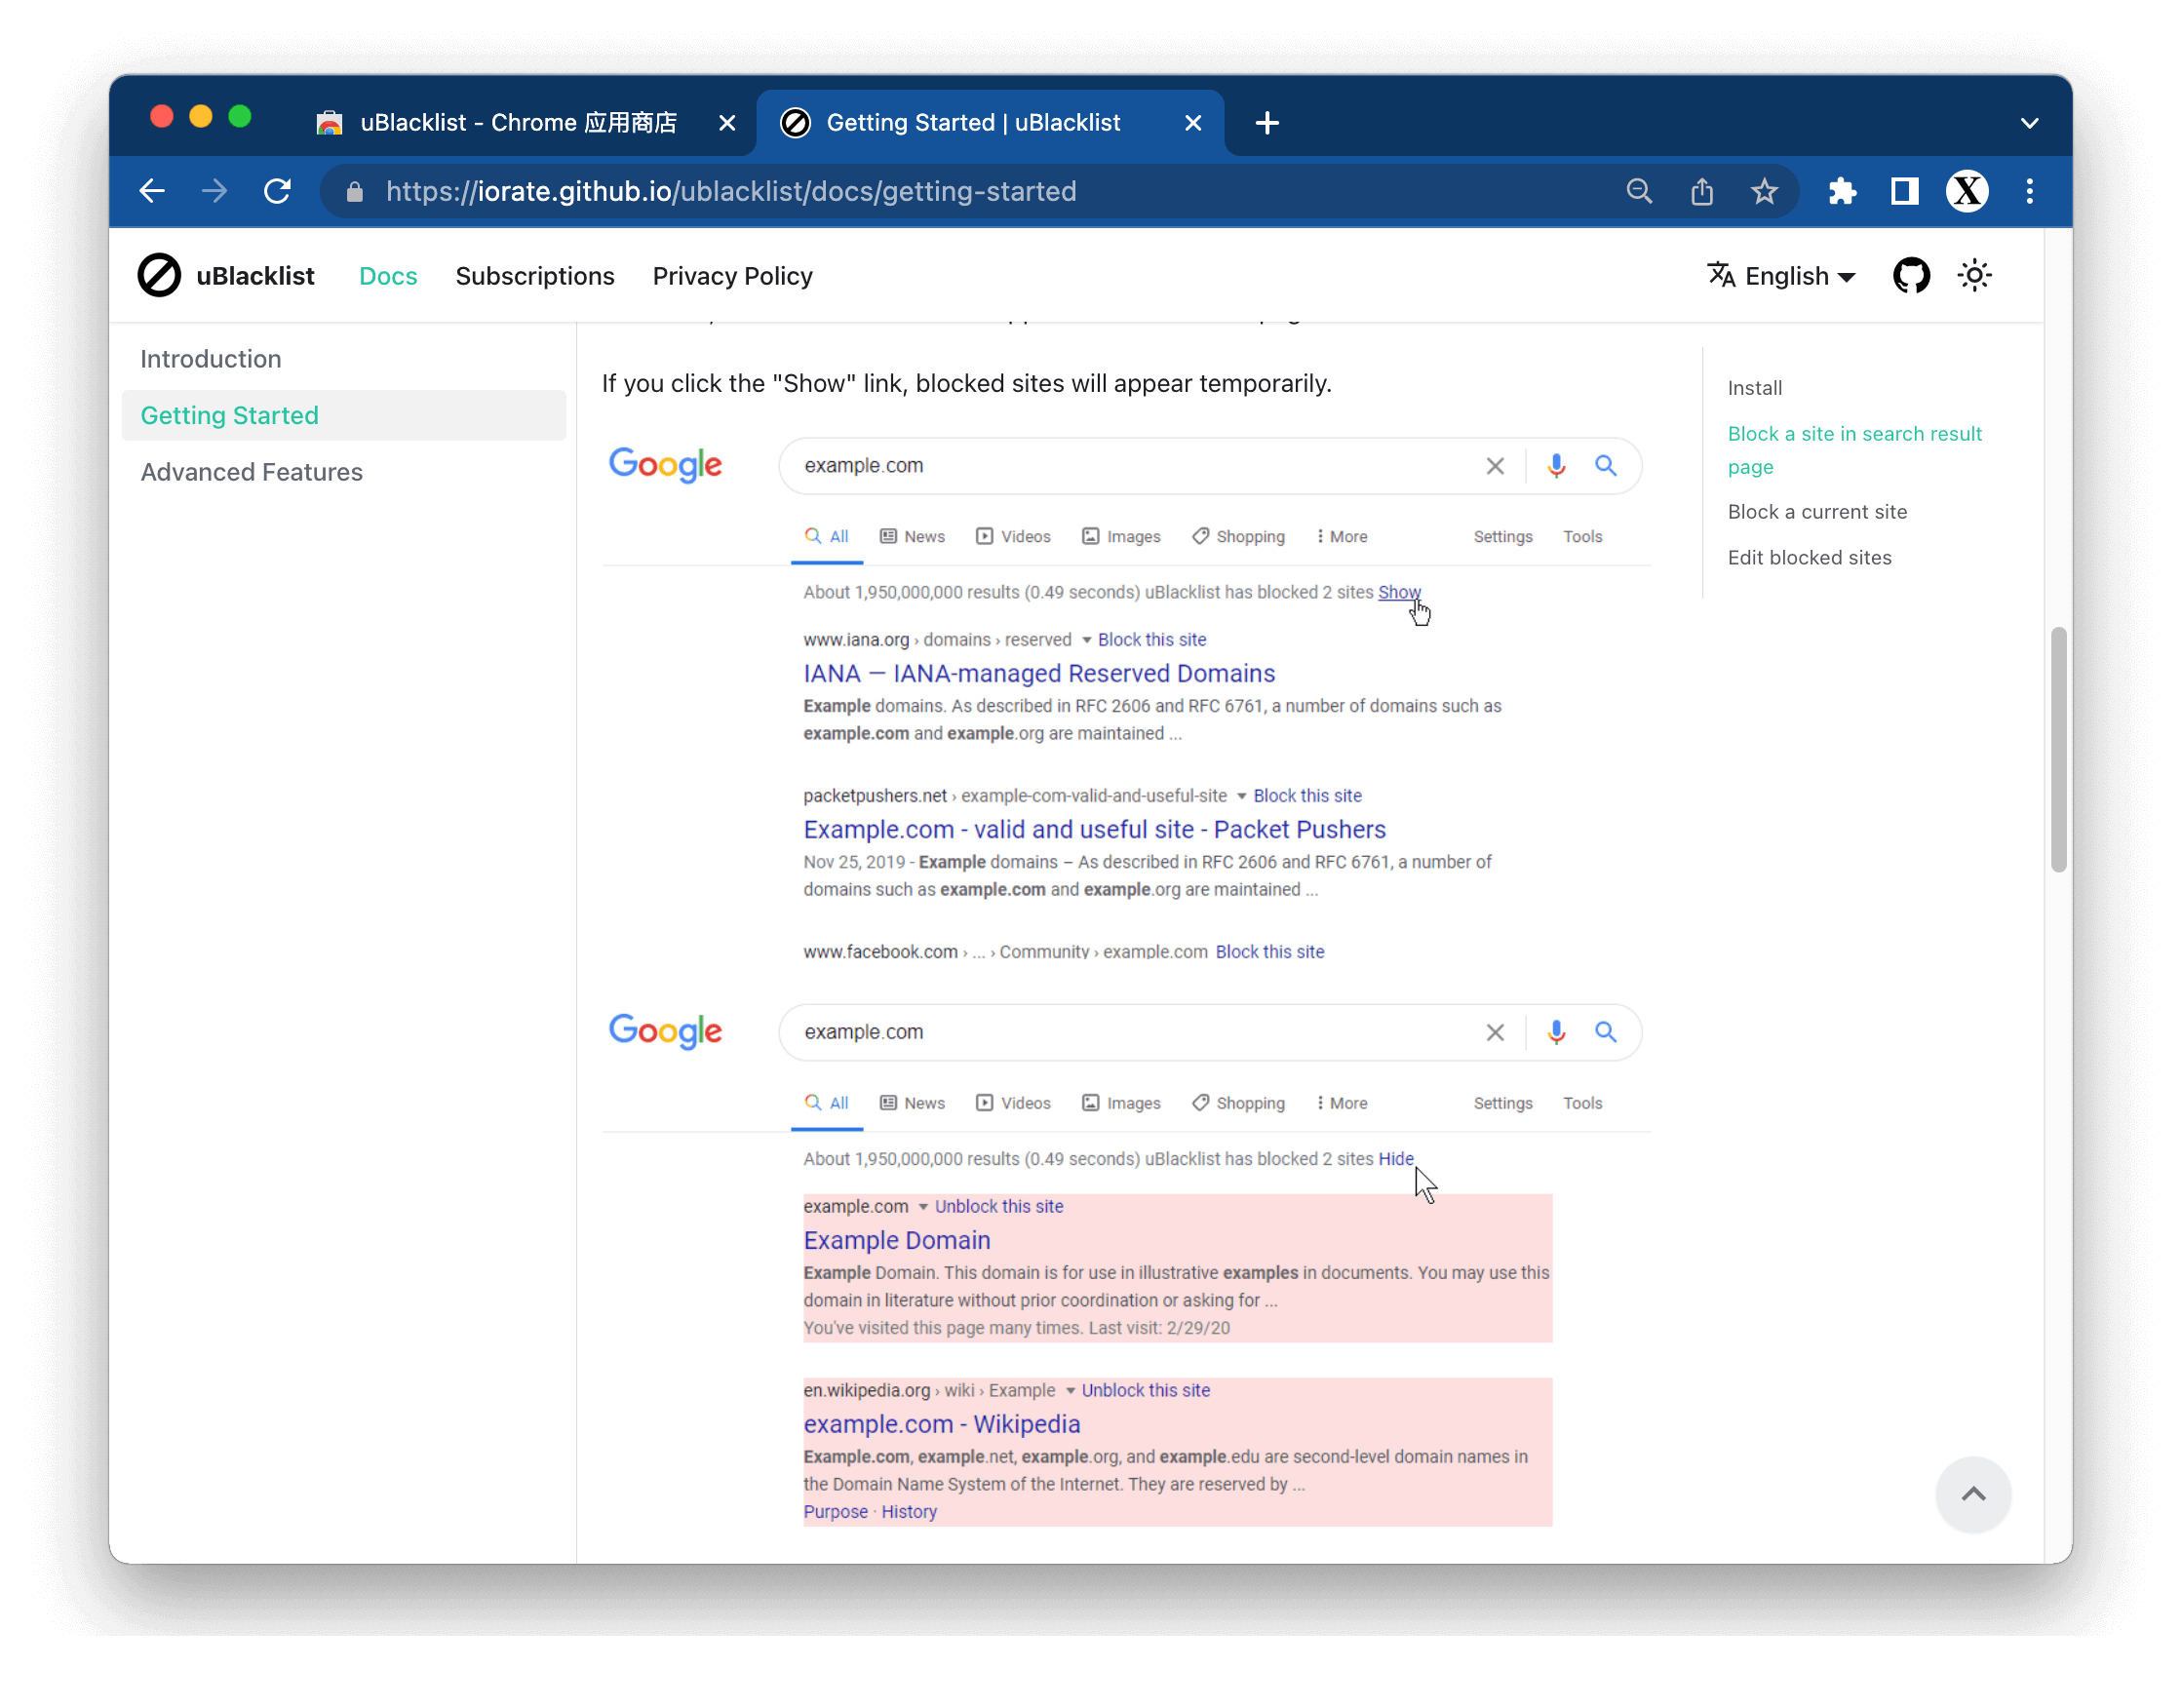Open the Docs nav item
The image size is (2182, 1708).
(388, 276)
